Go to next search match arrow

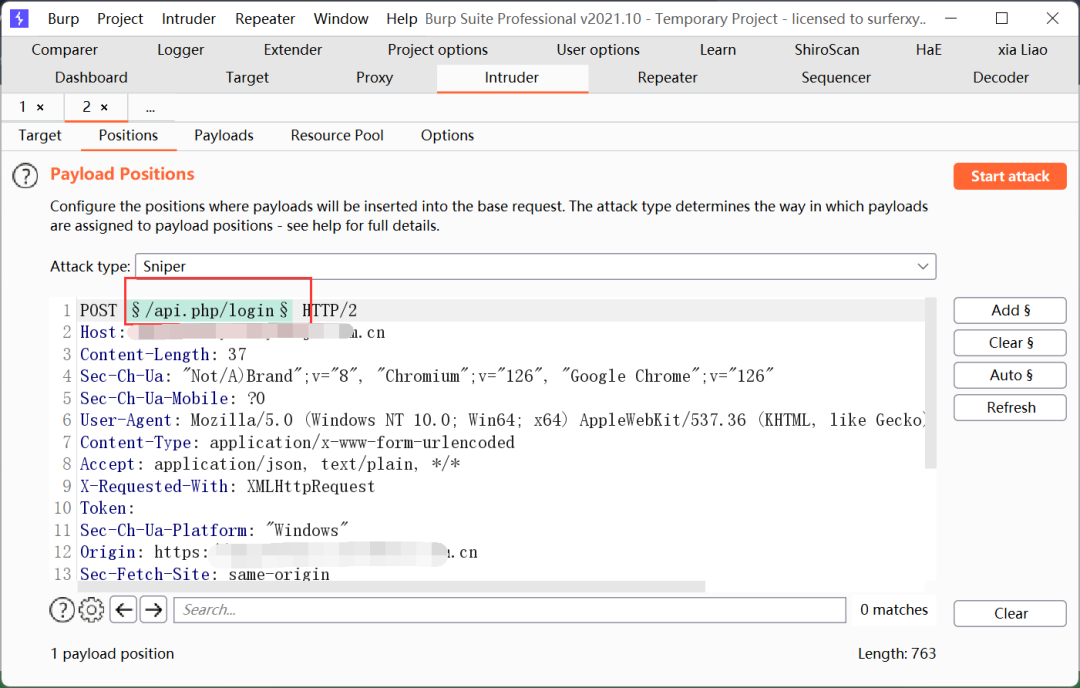(x=154, y=609)
